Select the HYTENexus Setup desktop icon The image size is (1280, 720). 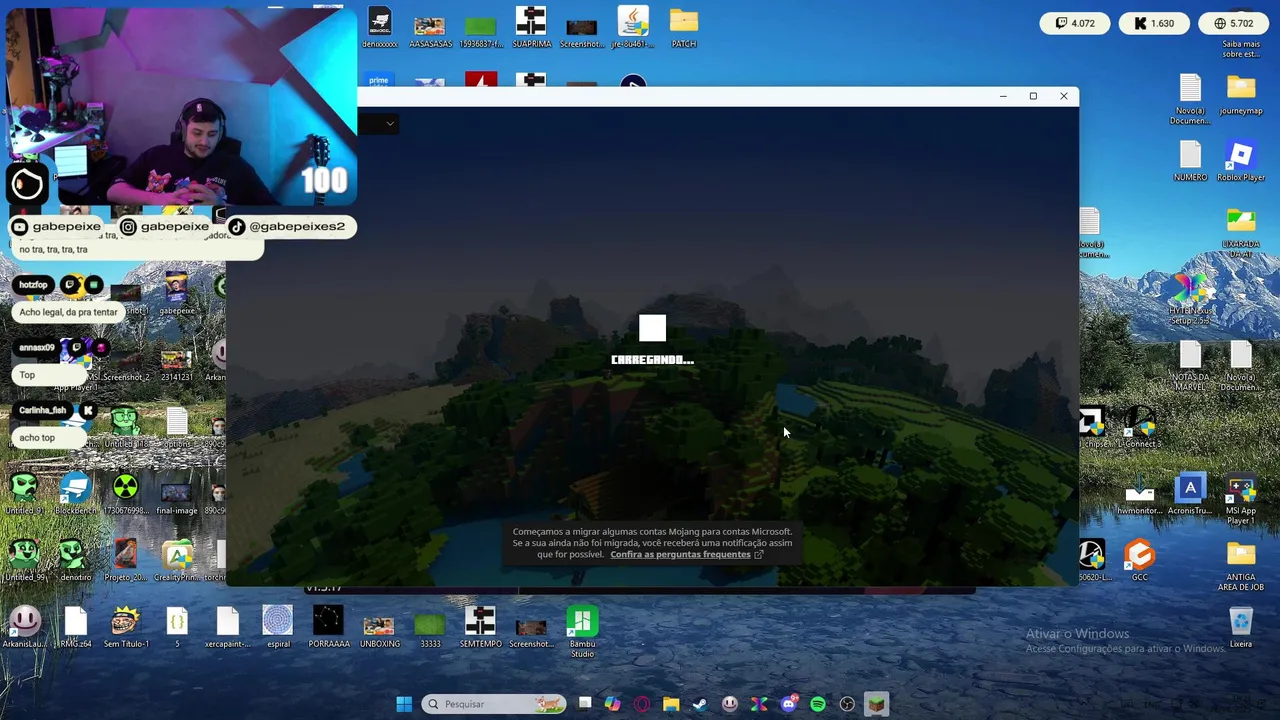(1190, 299)
